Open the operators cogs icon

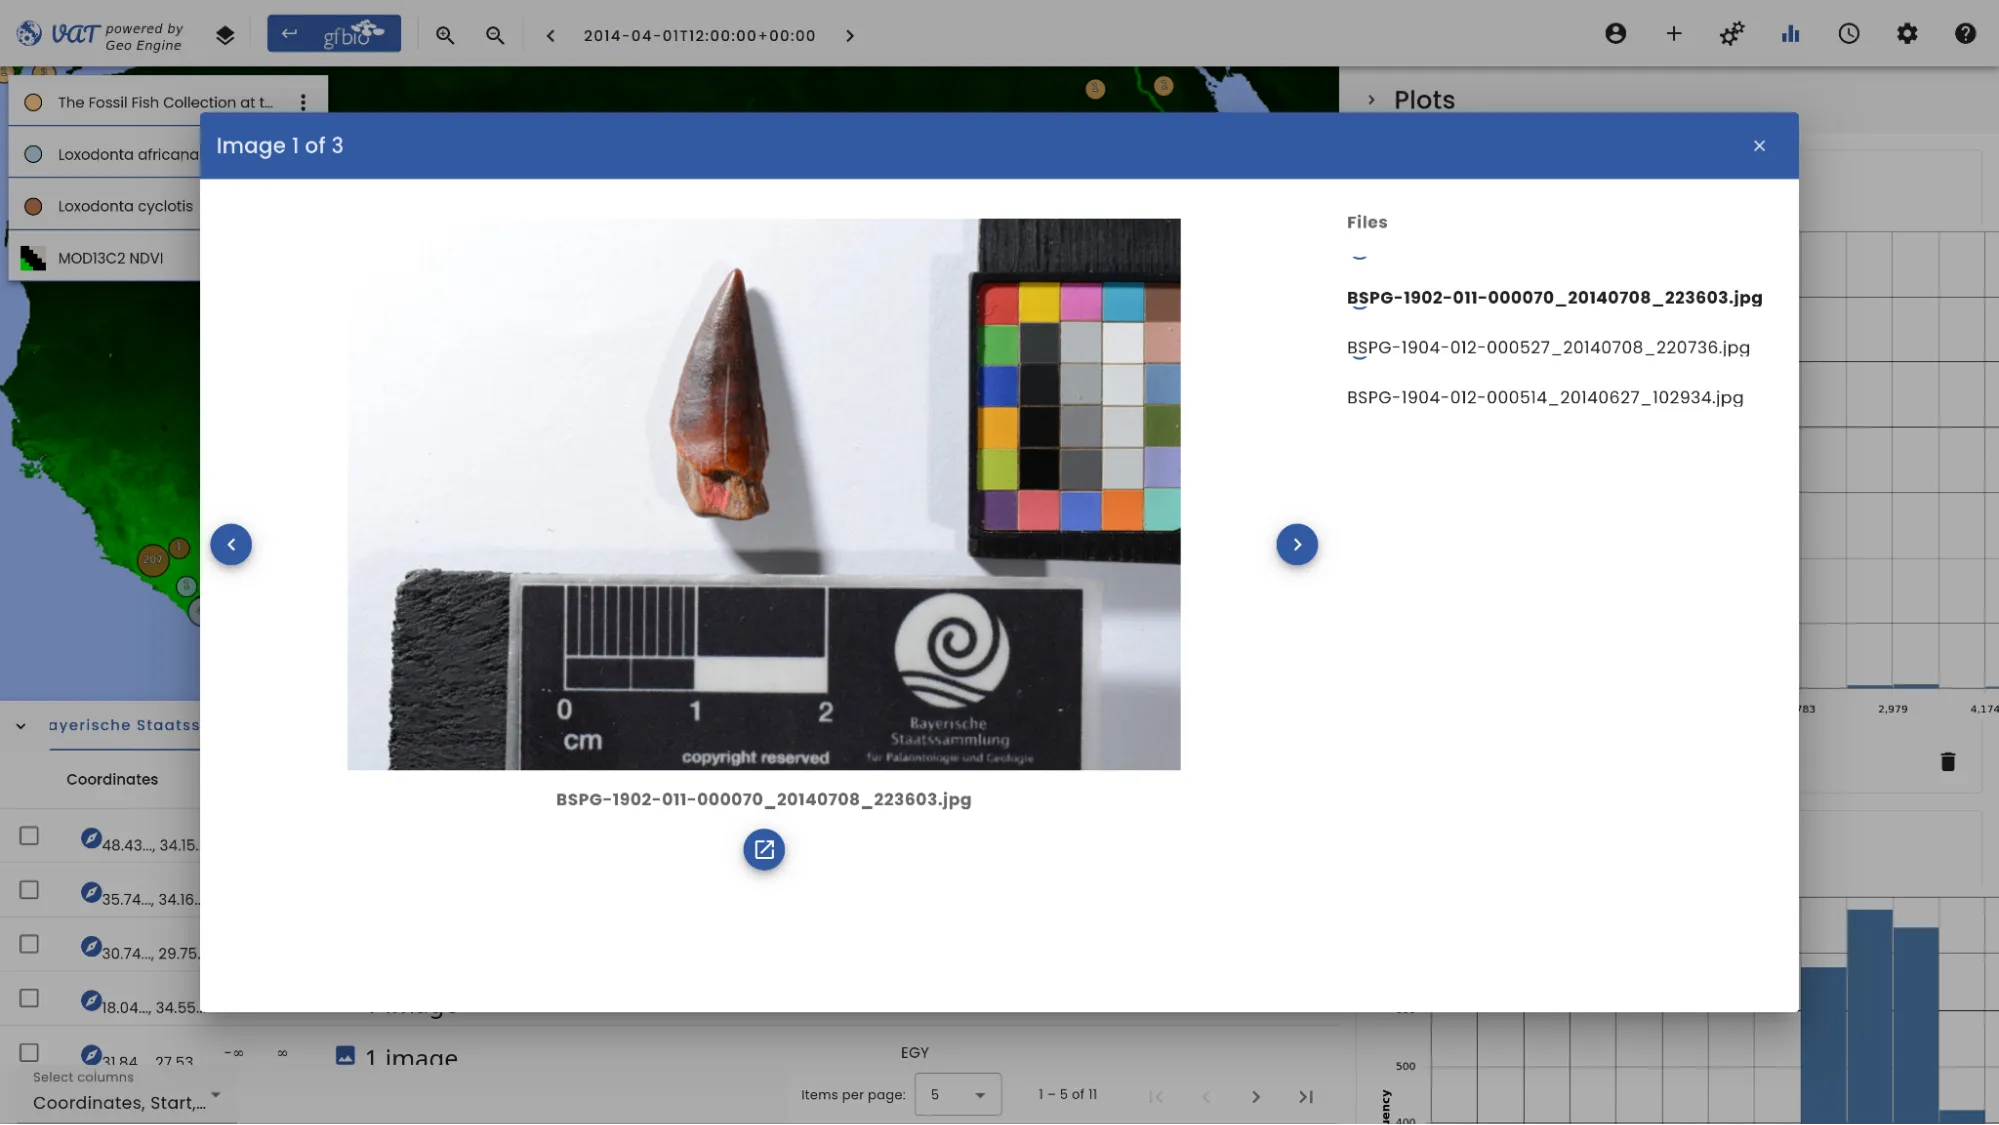[1732, 34]
